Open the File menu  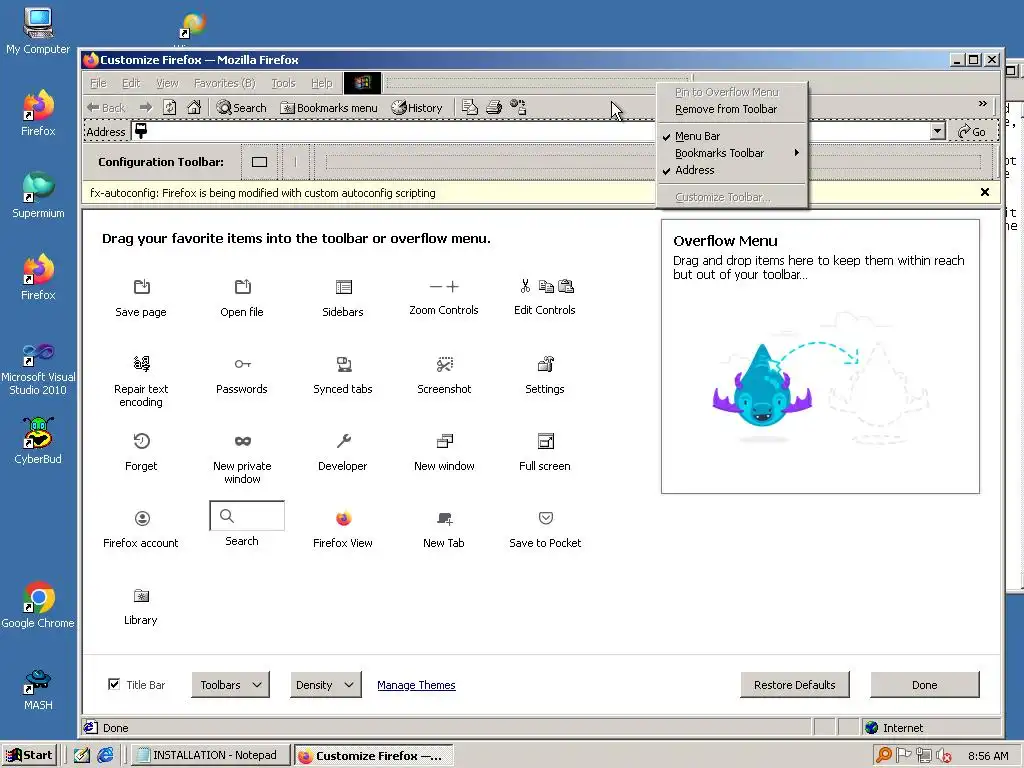coord(98,83)
